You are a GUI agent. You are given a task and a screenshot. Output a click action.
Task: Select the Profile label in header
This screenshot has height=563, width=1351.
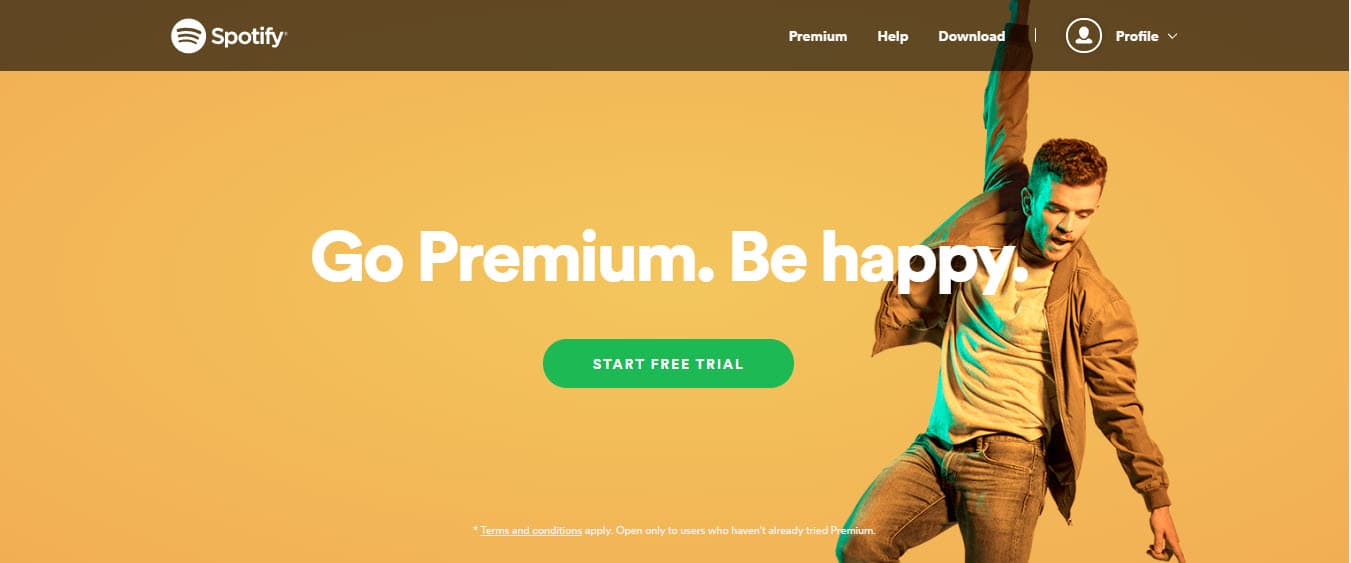(x=1137, y=36)
